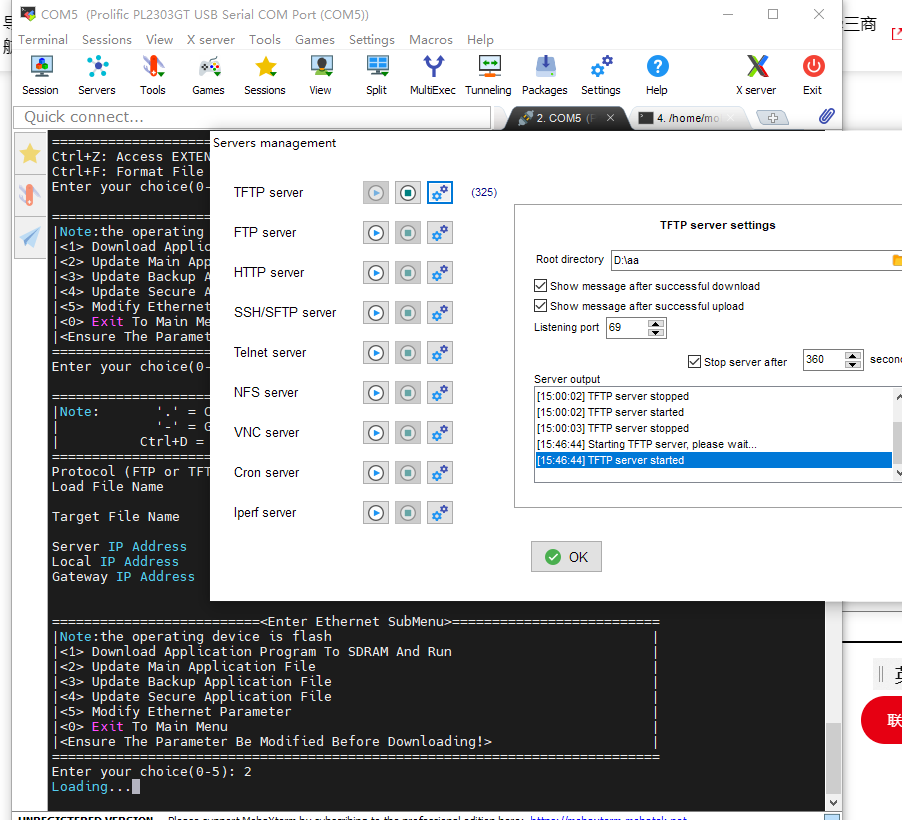This screenshot has width=902, height=820.
Task: Disable the Stop server after checkbox
Action: (695, 362)
